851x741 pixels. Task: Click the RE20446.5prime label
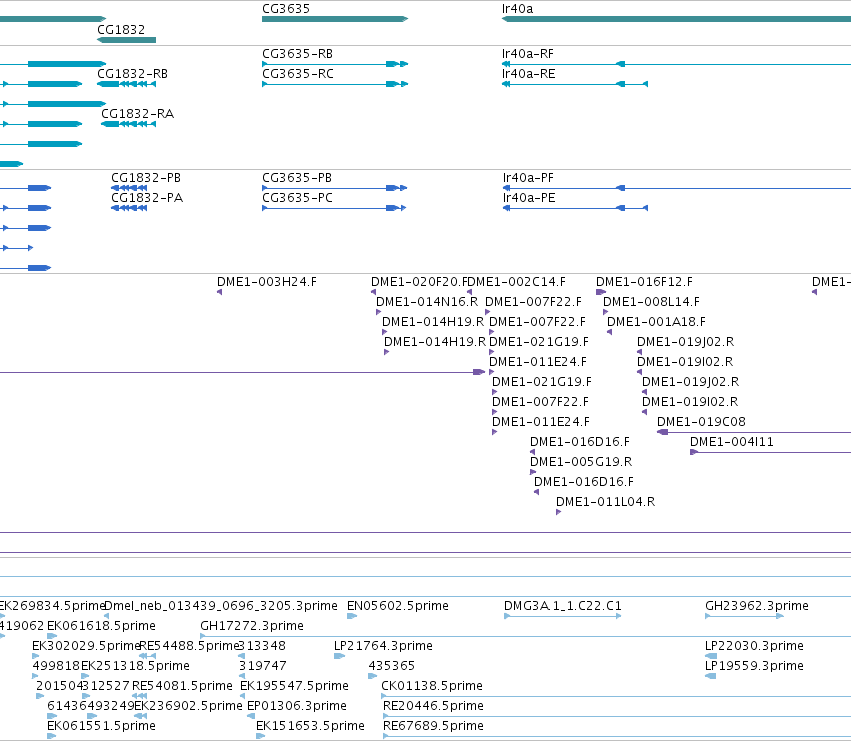[433, 706]
